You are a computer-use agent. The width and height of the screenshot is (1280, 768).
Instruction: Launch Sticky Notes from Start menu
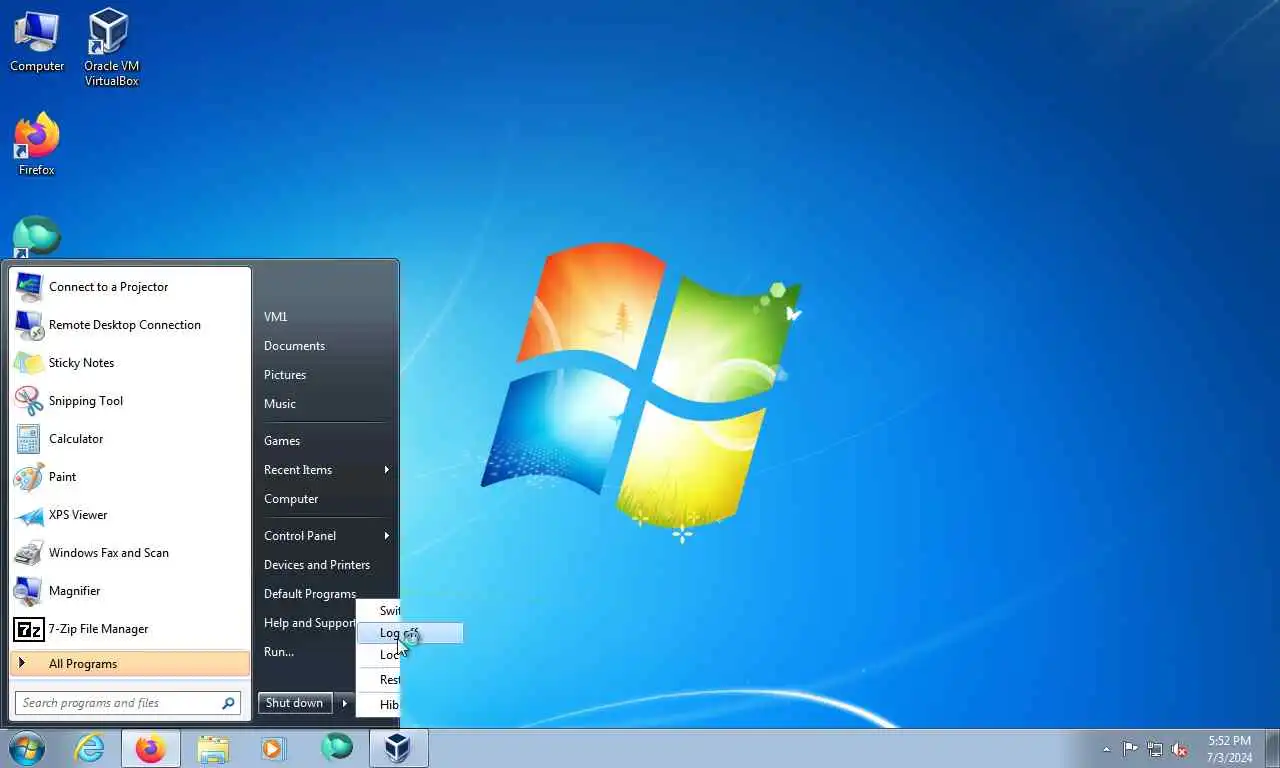(130, 363)
